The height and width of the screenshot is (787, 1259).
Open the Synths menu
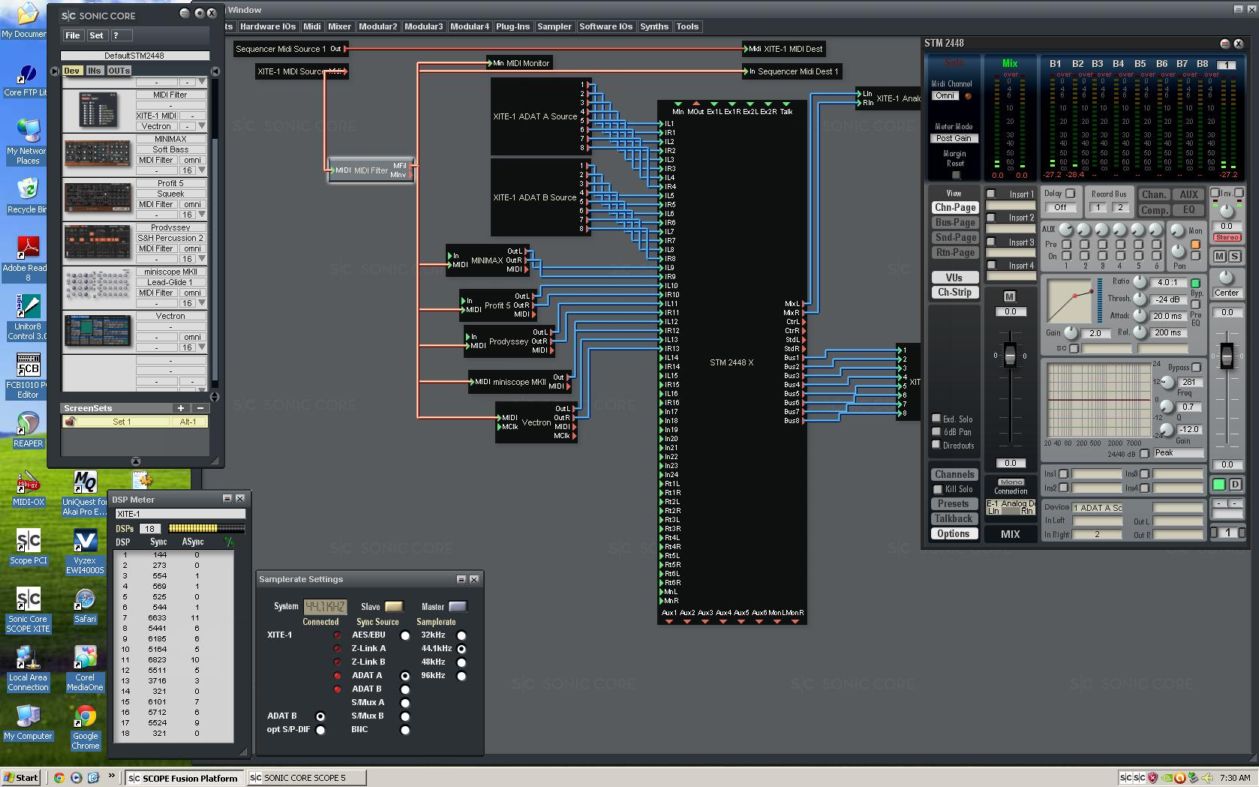[x=654, y=26]
